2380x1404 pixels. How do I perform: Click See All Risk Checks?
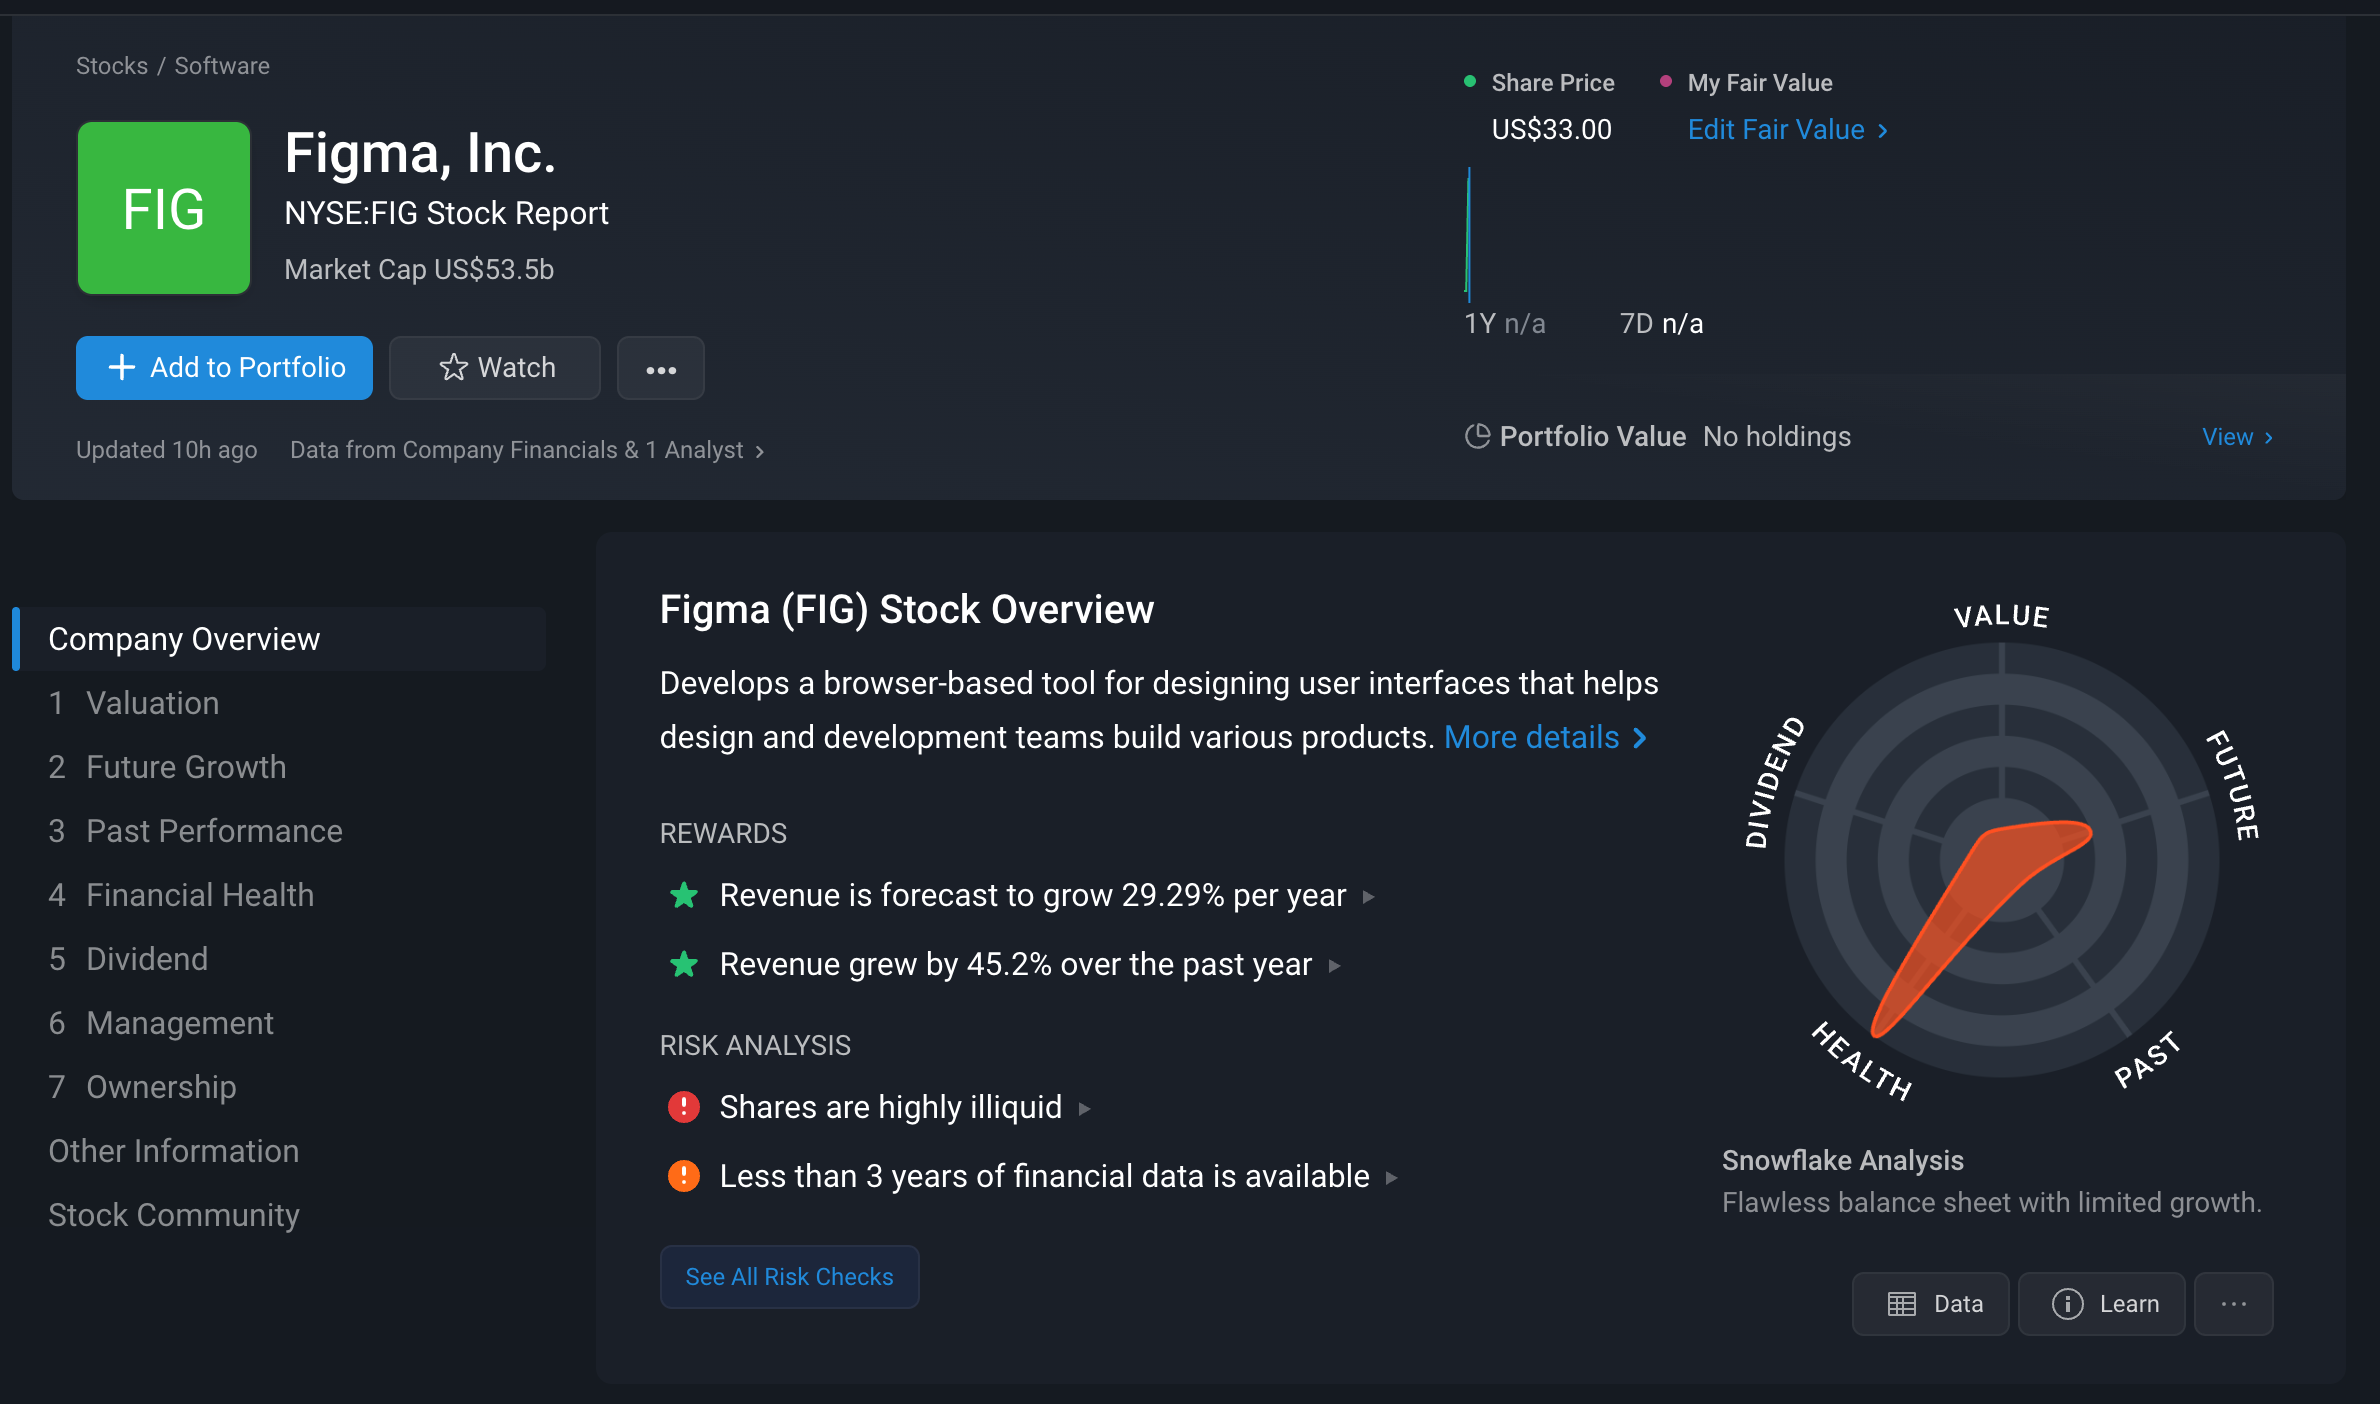[789, 1277]
